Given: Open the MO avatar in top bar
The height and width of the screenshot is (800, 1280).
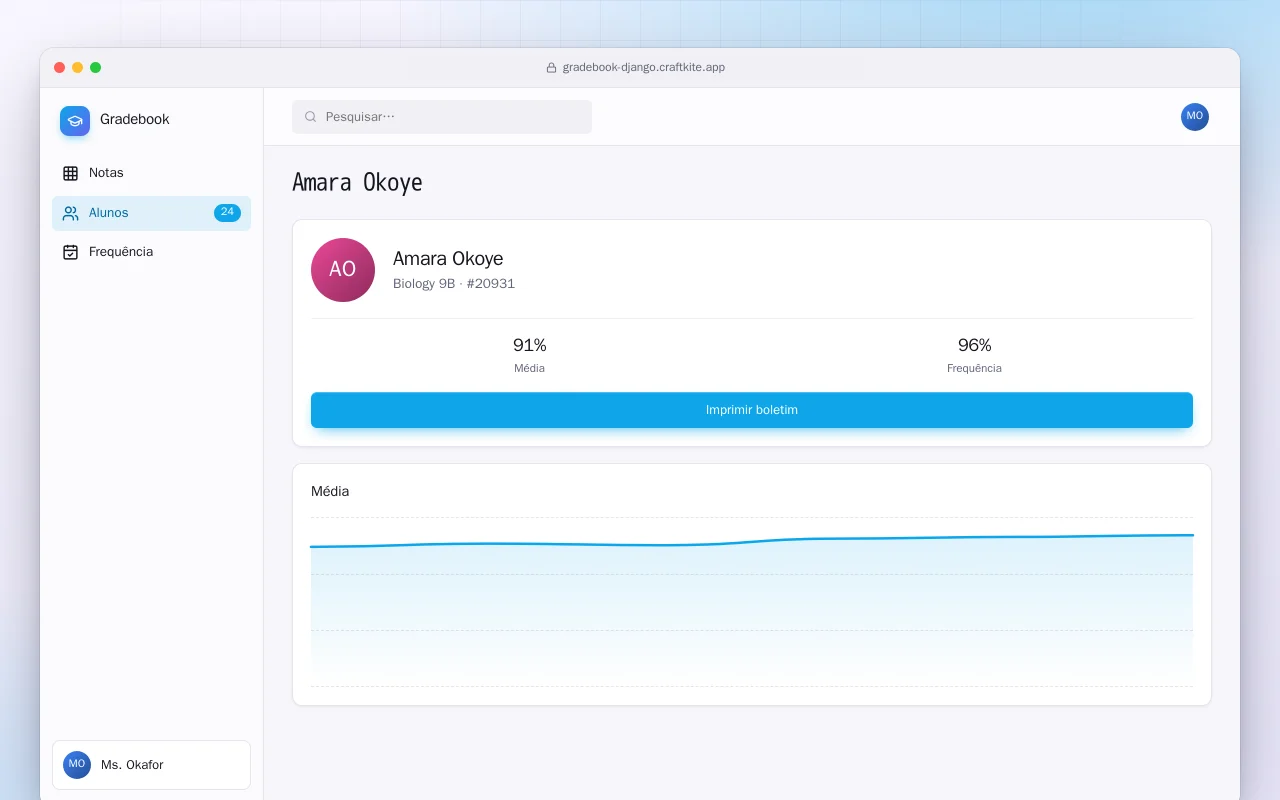Looking at the screenshot, I should 1194,117.
